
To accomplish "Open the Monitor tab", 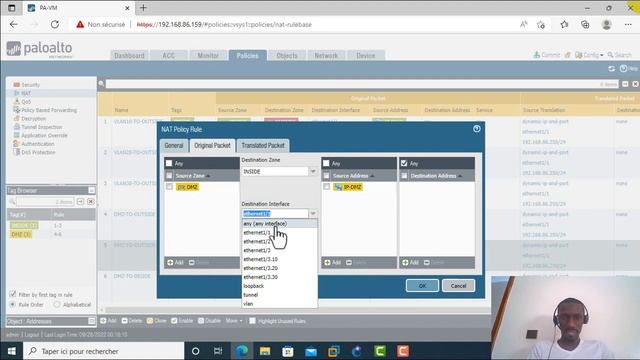I will 208,56.
